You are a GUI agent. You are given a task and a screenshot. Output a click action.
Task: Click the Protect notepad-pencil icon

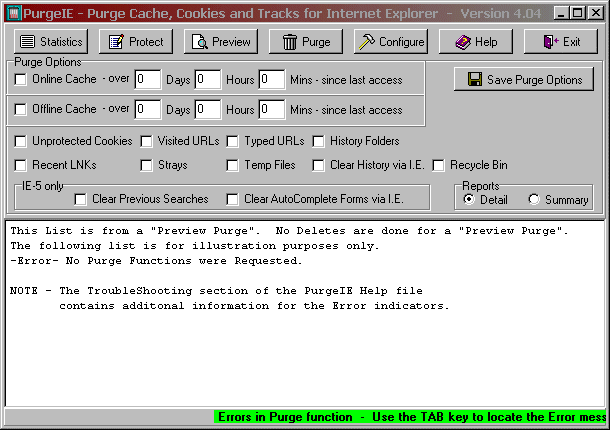(116, 42)
